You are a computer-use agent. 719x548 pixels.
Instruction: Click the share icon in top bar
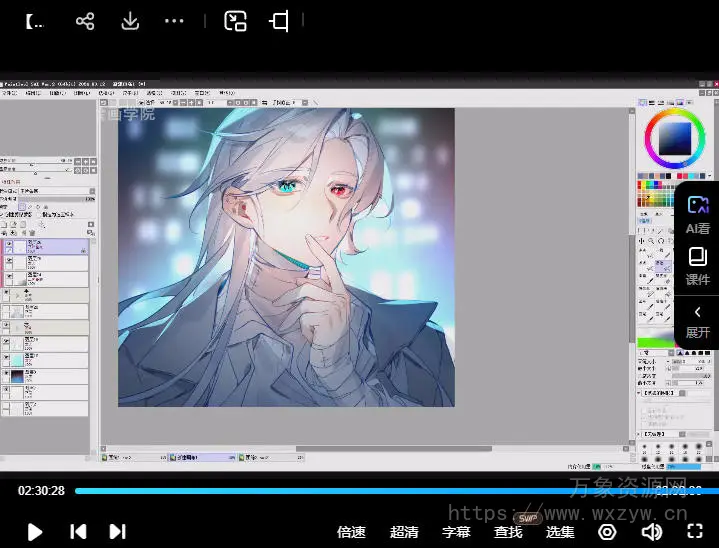85,21
